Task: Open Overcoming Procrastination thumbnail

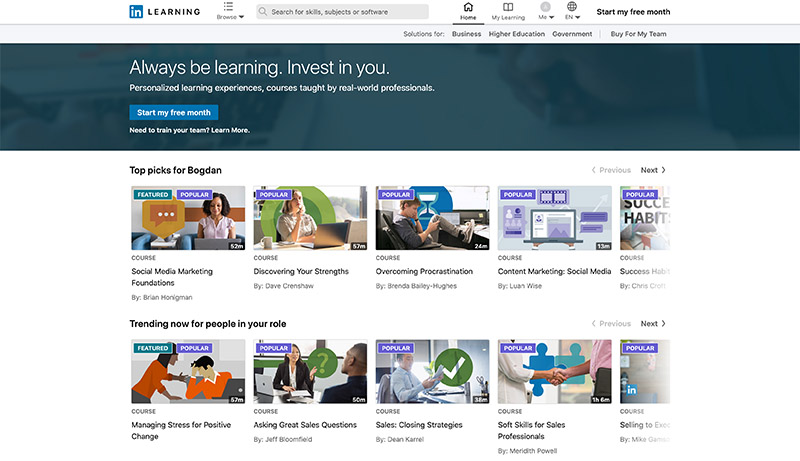Action: [x=433, y=218]
